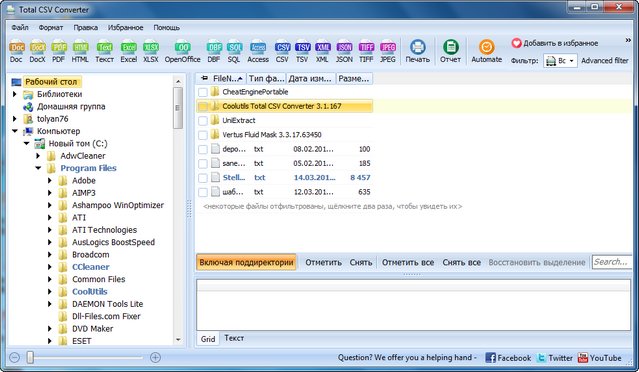Check the depo... txt file checkbox

tap(203, 149)
